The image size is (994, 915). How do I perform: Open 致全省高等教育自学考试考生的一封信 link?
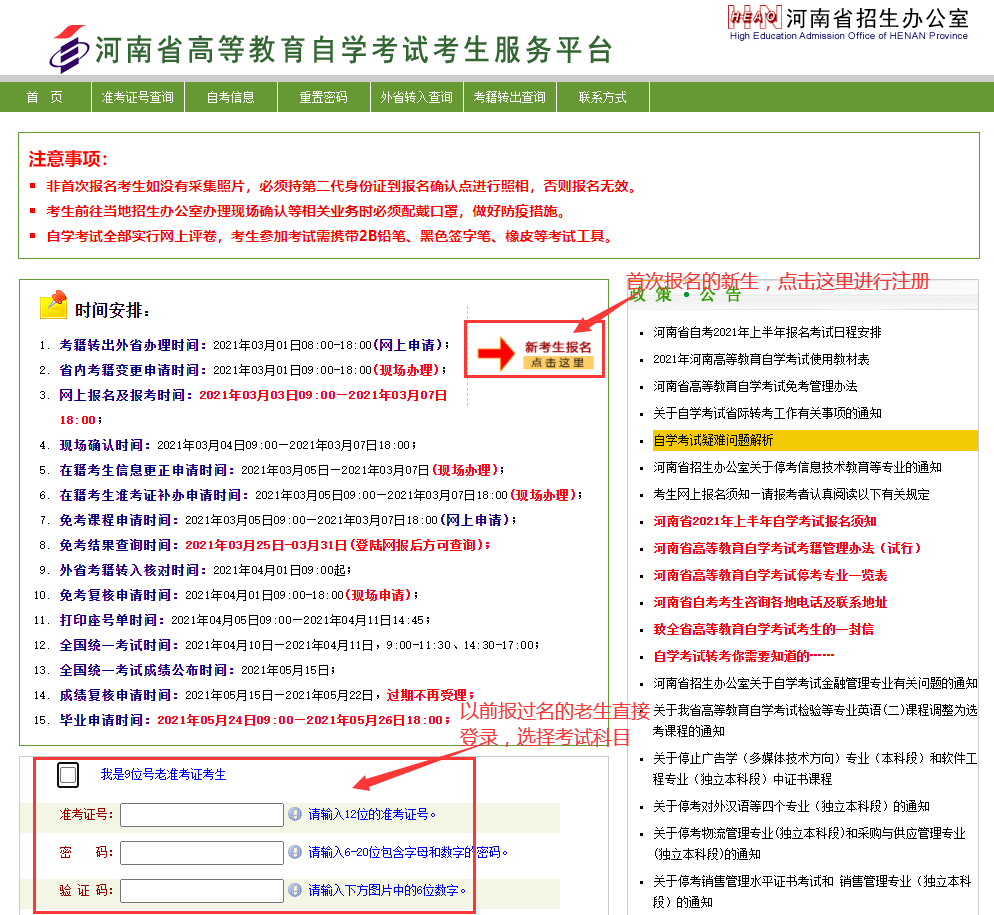coord(763,629)
